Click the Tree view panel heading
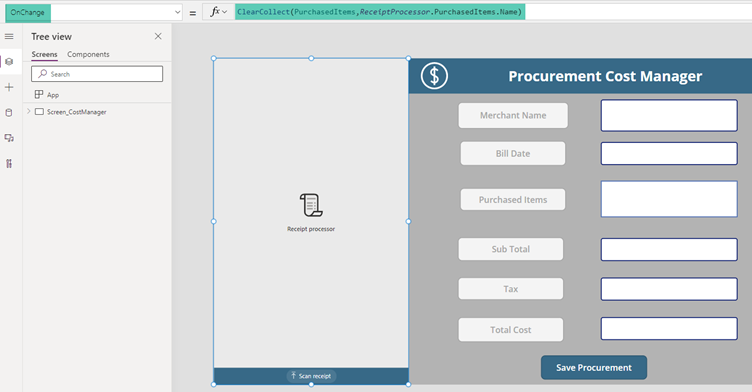 [51, 36]
